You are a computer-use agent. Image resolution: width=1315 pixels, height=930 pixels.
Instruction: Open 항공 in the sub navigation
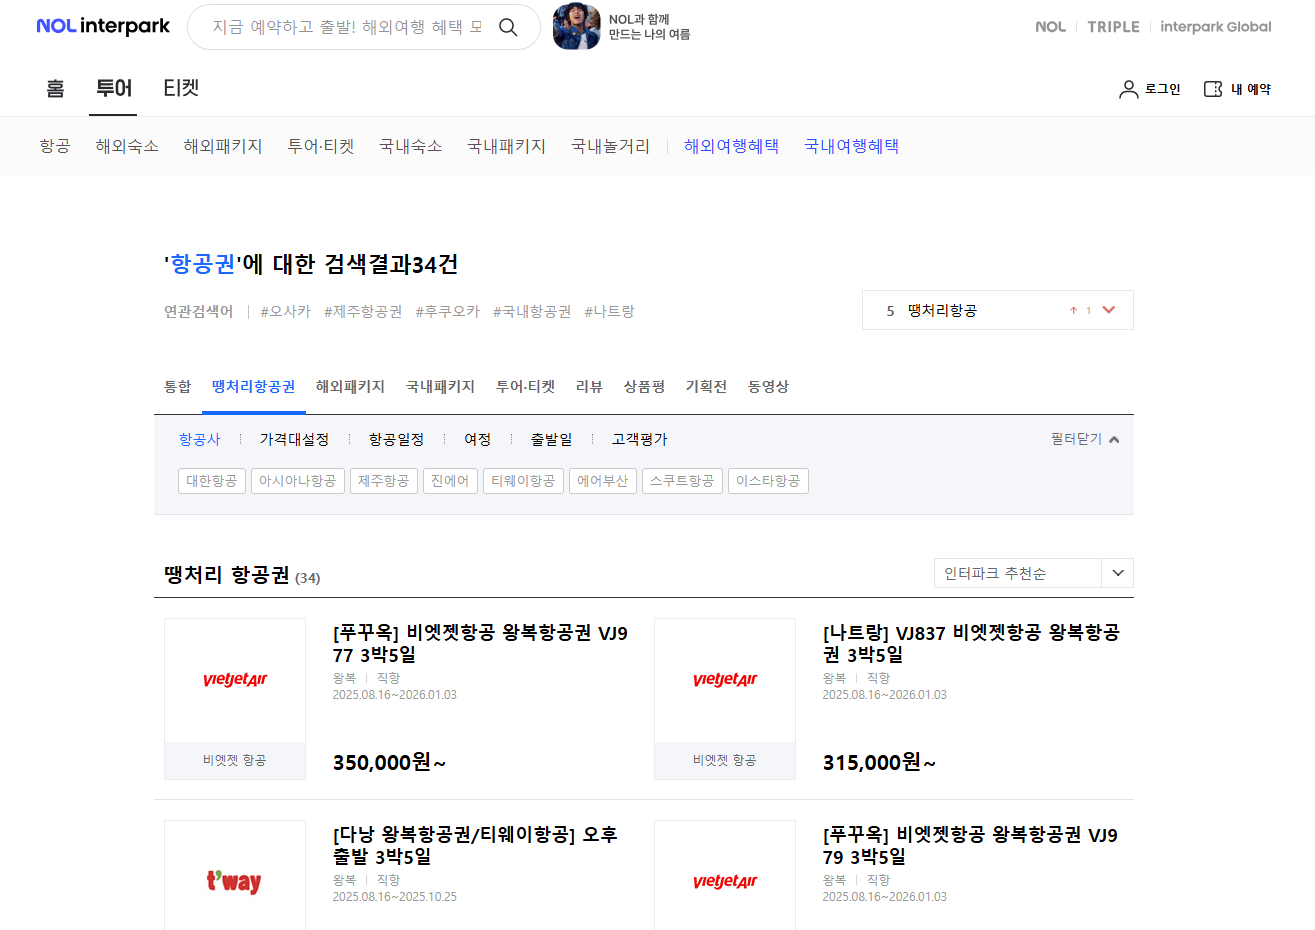click(x=55, y=146)
